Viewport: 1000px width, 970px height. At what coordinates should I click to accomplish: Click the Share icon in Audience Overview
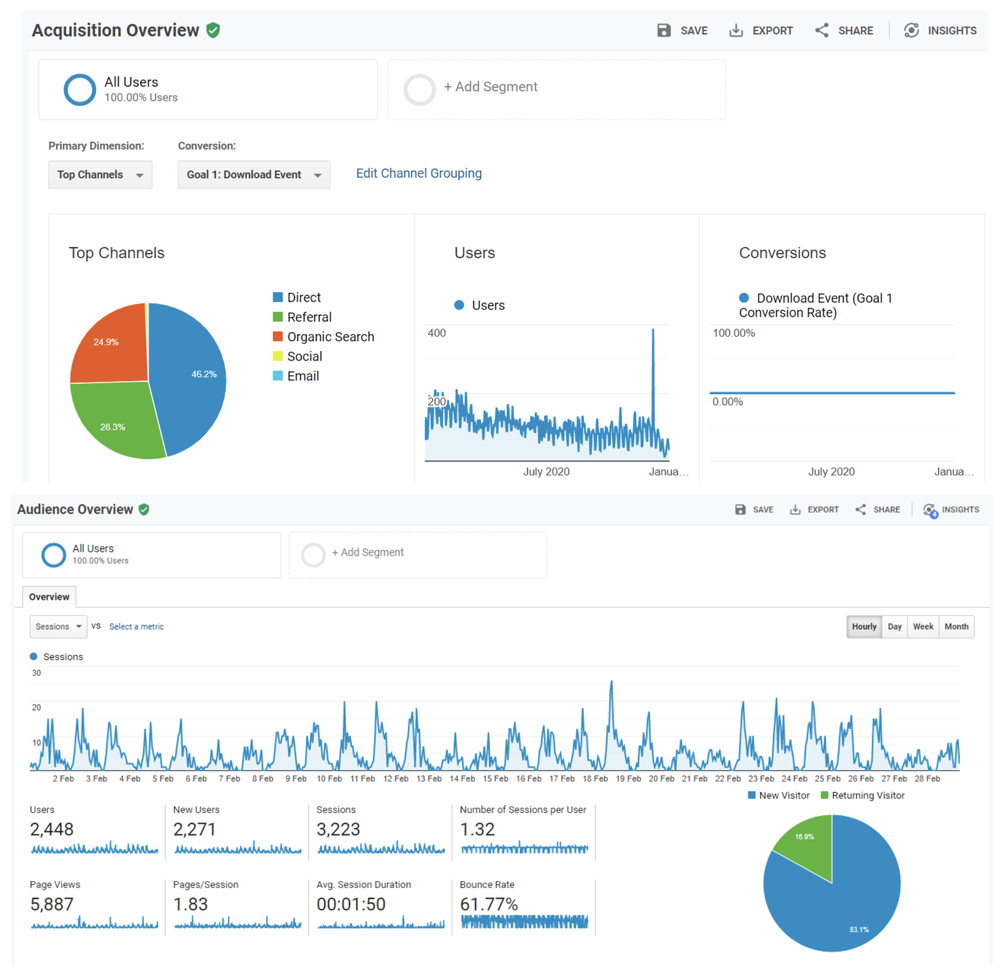(x=860, y=510)
